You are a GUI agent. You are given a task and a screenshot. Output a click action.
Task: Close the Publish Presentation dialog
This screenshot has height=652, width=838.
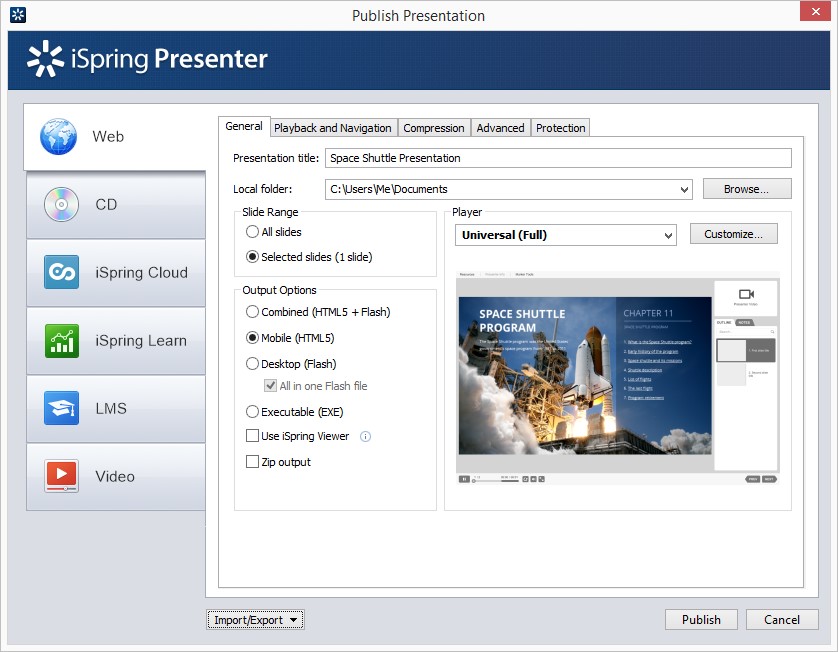click(815, 11)
